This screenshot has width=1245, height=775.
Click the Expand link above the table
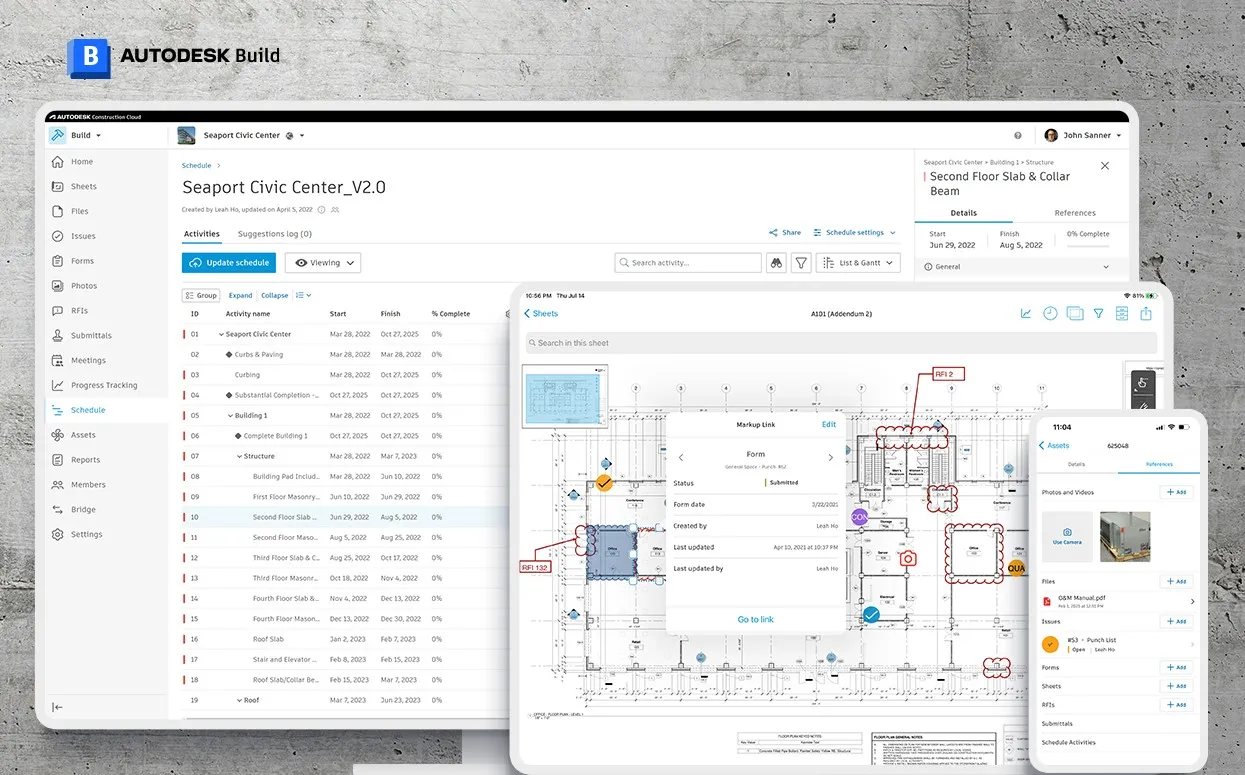tap(240, 295)
